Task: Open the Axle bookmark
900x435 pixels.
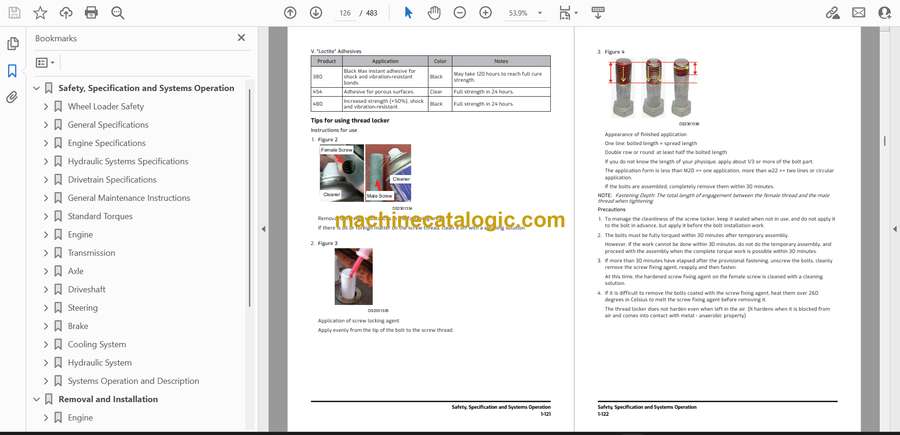Action: (x=75, y=271)
